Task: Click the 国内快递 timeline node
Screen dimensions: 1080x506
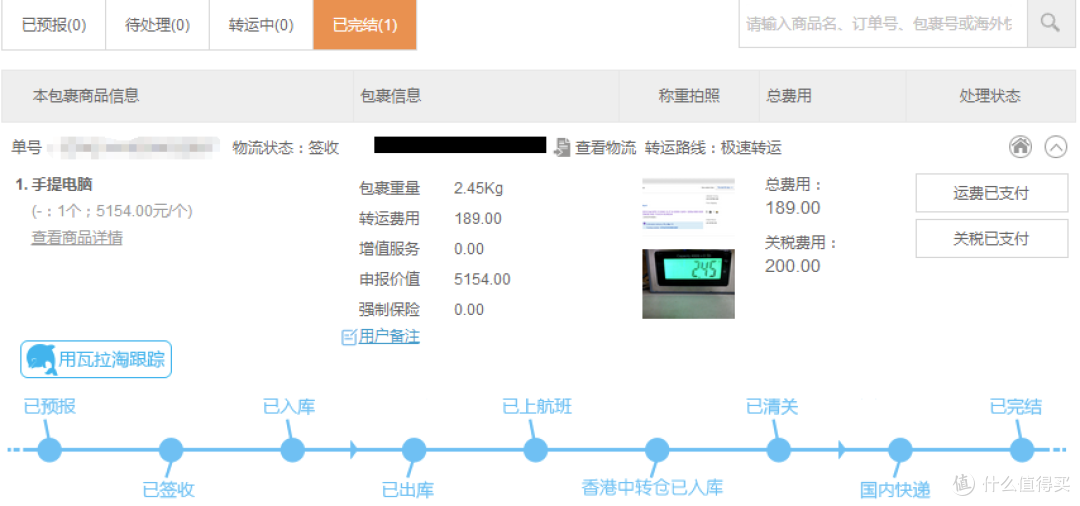Action: (900, 450)
